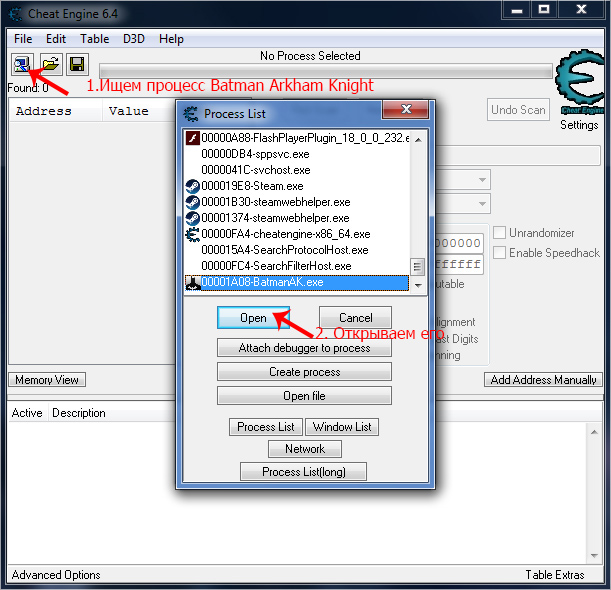Click the Network button

click(x=305, y=449)
